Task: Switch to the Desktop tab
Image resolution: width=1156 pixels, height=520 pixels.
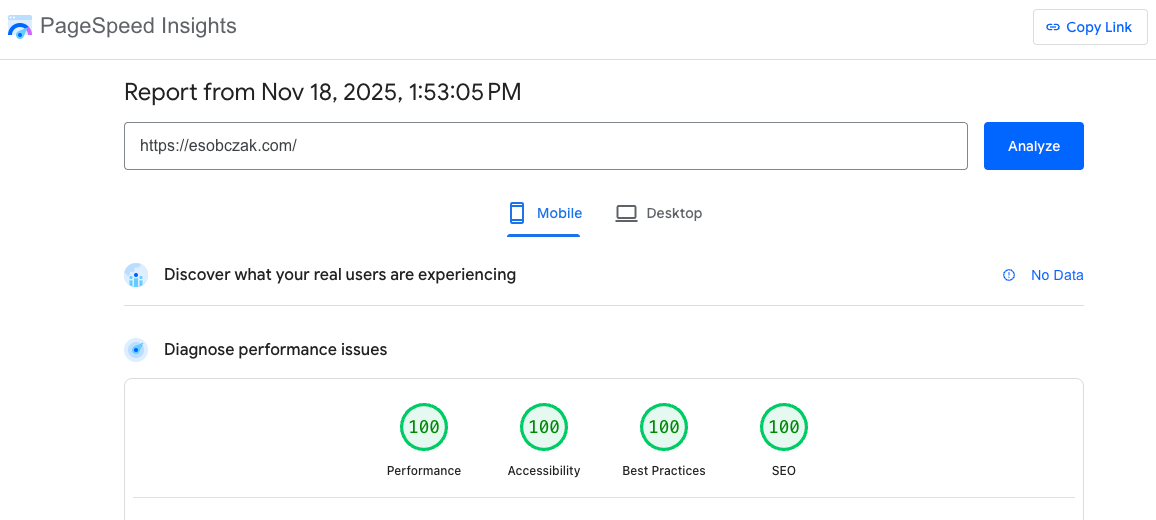Action: [659, 213]
